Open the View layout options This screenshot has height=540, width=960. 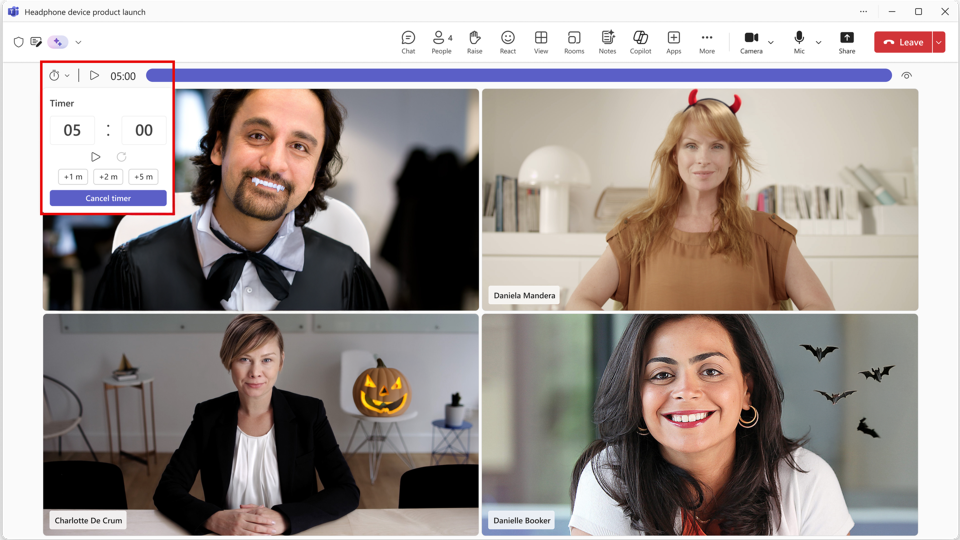541,42
